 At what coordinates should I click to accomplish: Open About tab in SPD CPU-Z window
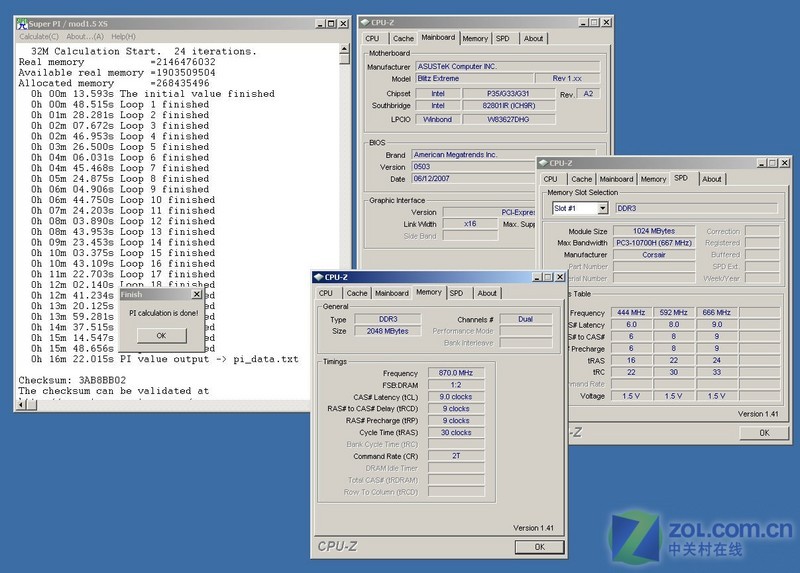pyautogui.click(x=712, y=179)
